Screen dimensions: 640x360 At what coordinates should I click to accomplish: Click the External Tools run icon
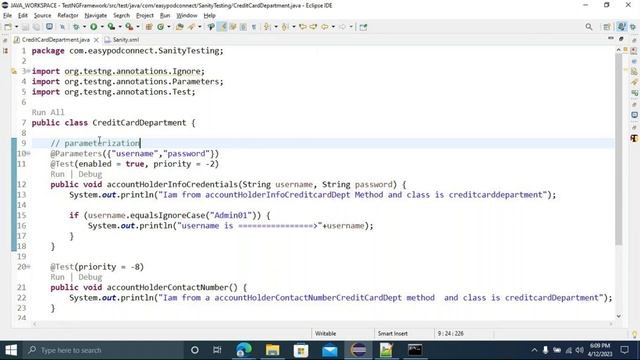[x=129, y=27]
